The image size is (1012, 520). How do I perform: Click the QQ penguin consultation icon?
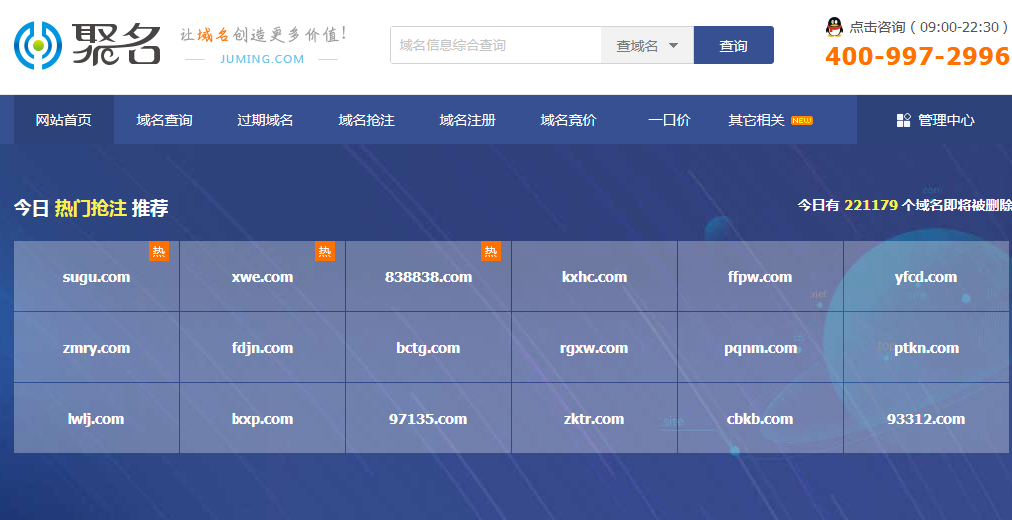pos(834,27)
